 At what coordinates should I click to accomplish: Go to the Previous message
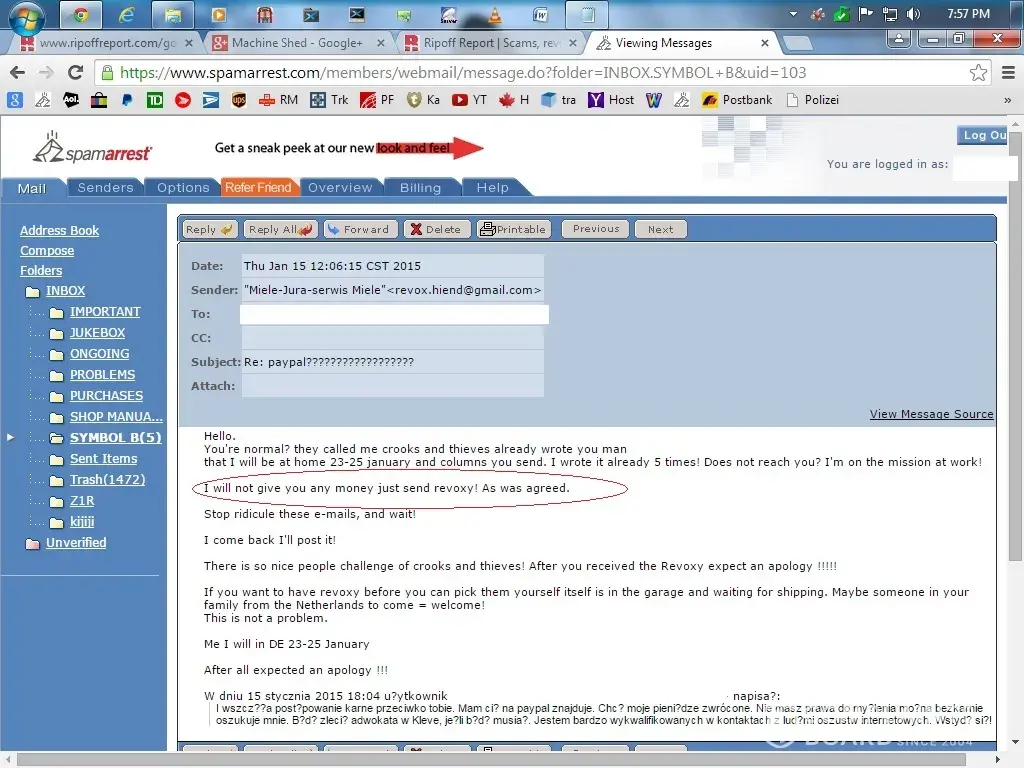596,229
